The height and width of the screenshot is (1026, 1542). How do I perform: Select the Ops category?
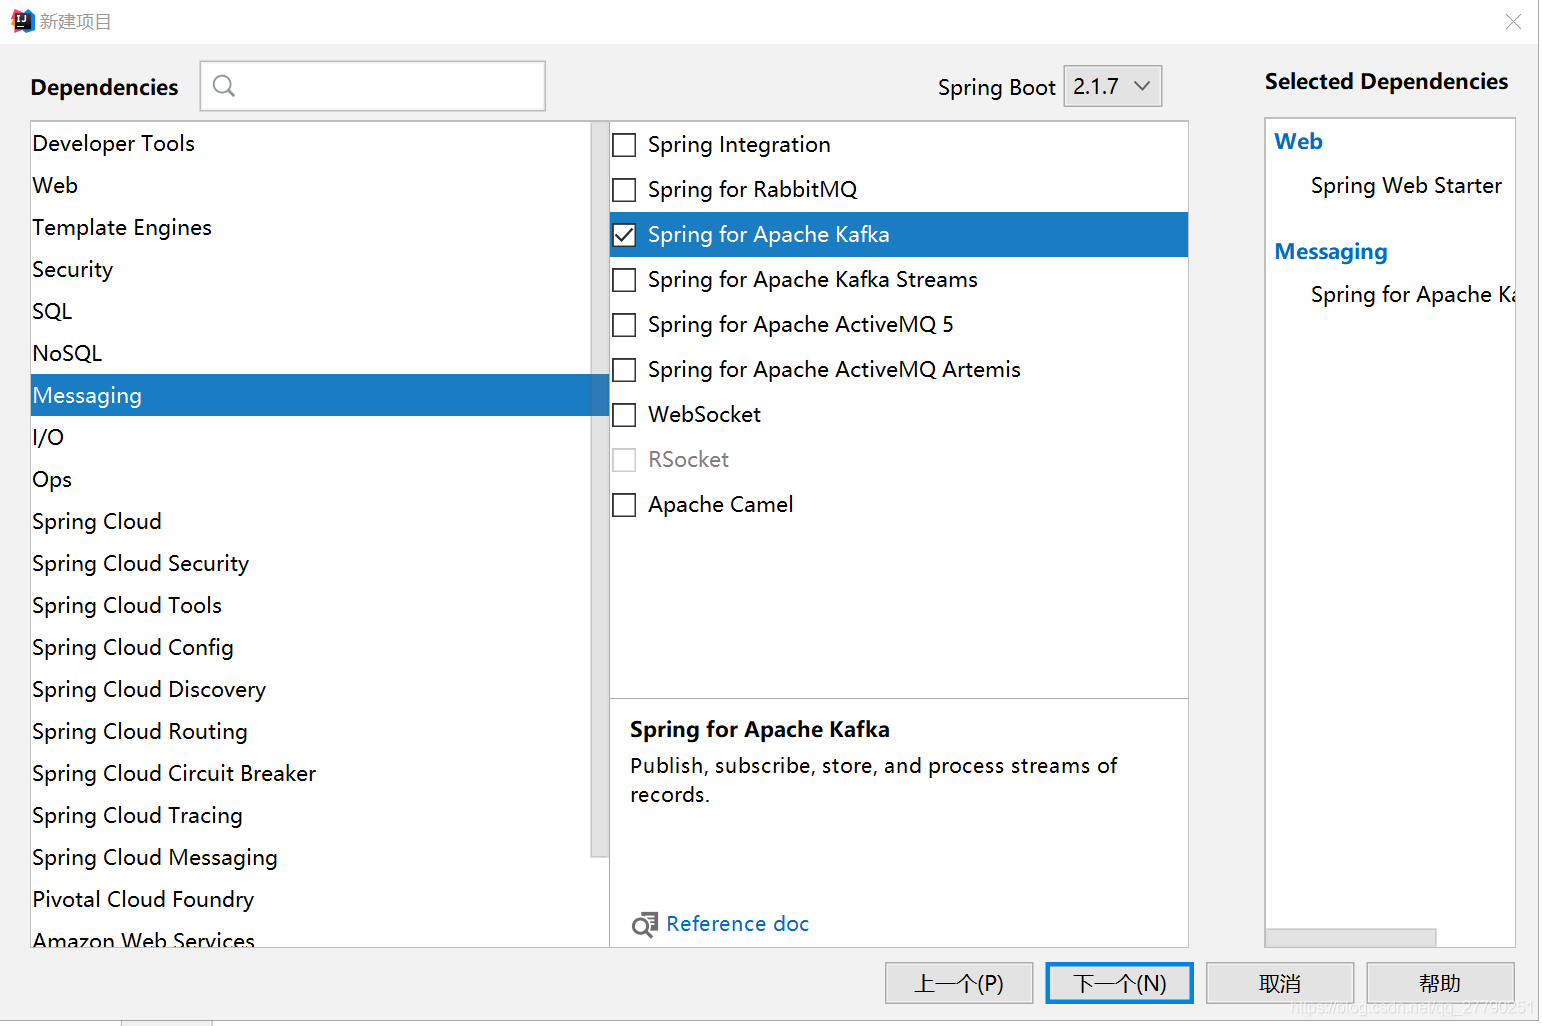click(311, 479)
